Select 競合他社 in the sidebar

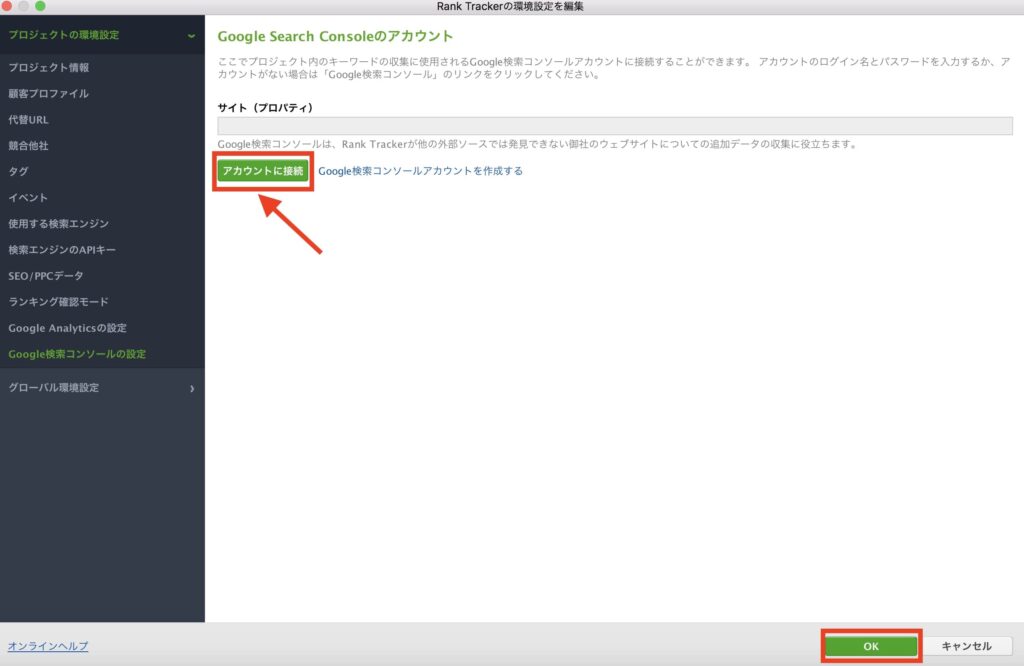click(x=29, y=146)
